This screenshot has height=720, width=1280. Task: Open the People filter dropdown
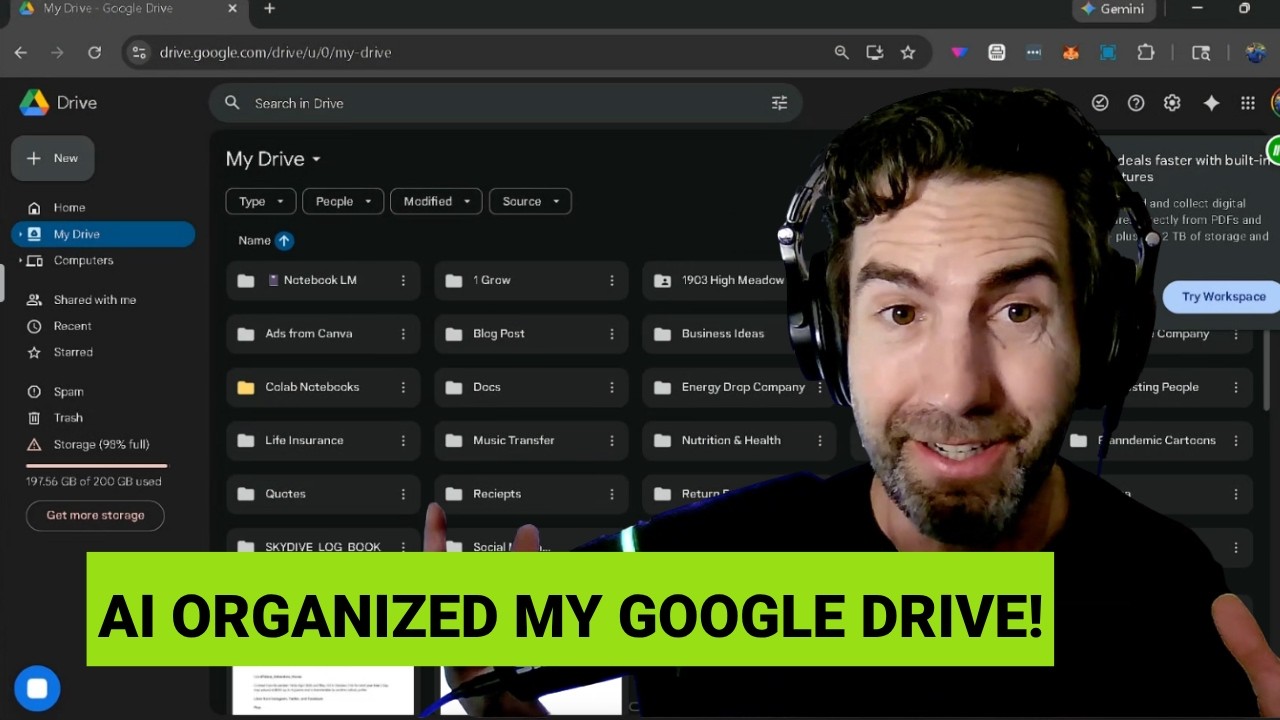[x=343, y=201]
